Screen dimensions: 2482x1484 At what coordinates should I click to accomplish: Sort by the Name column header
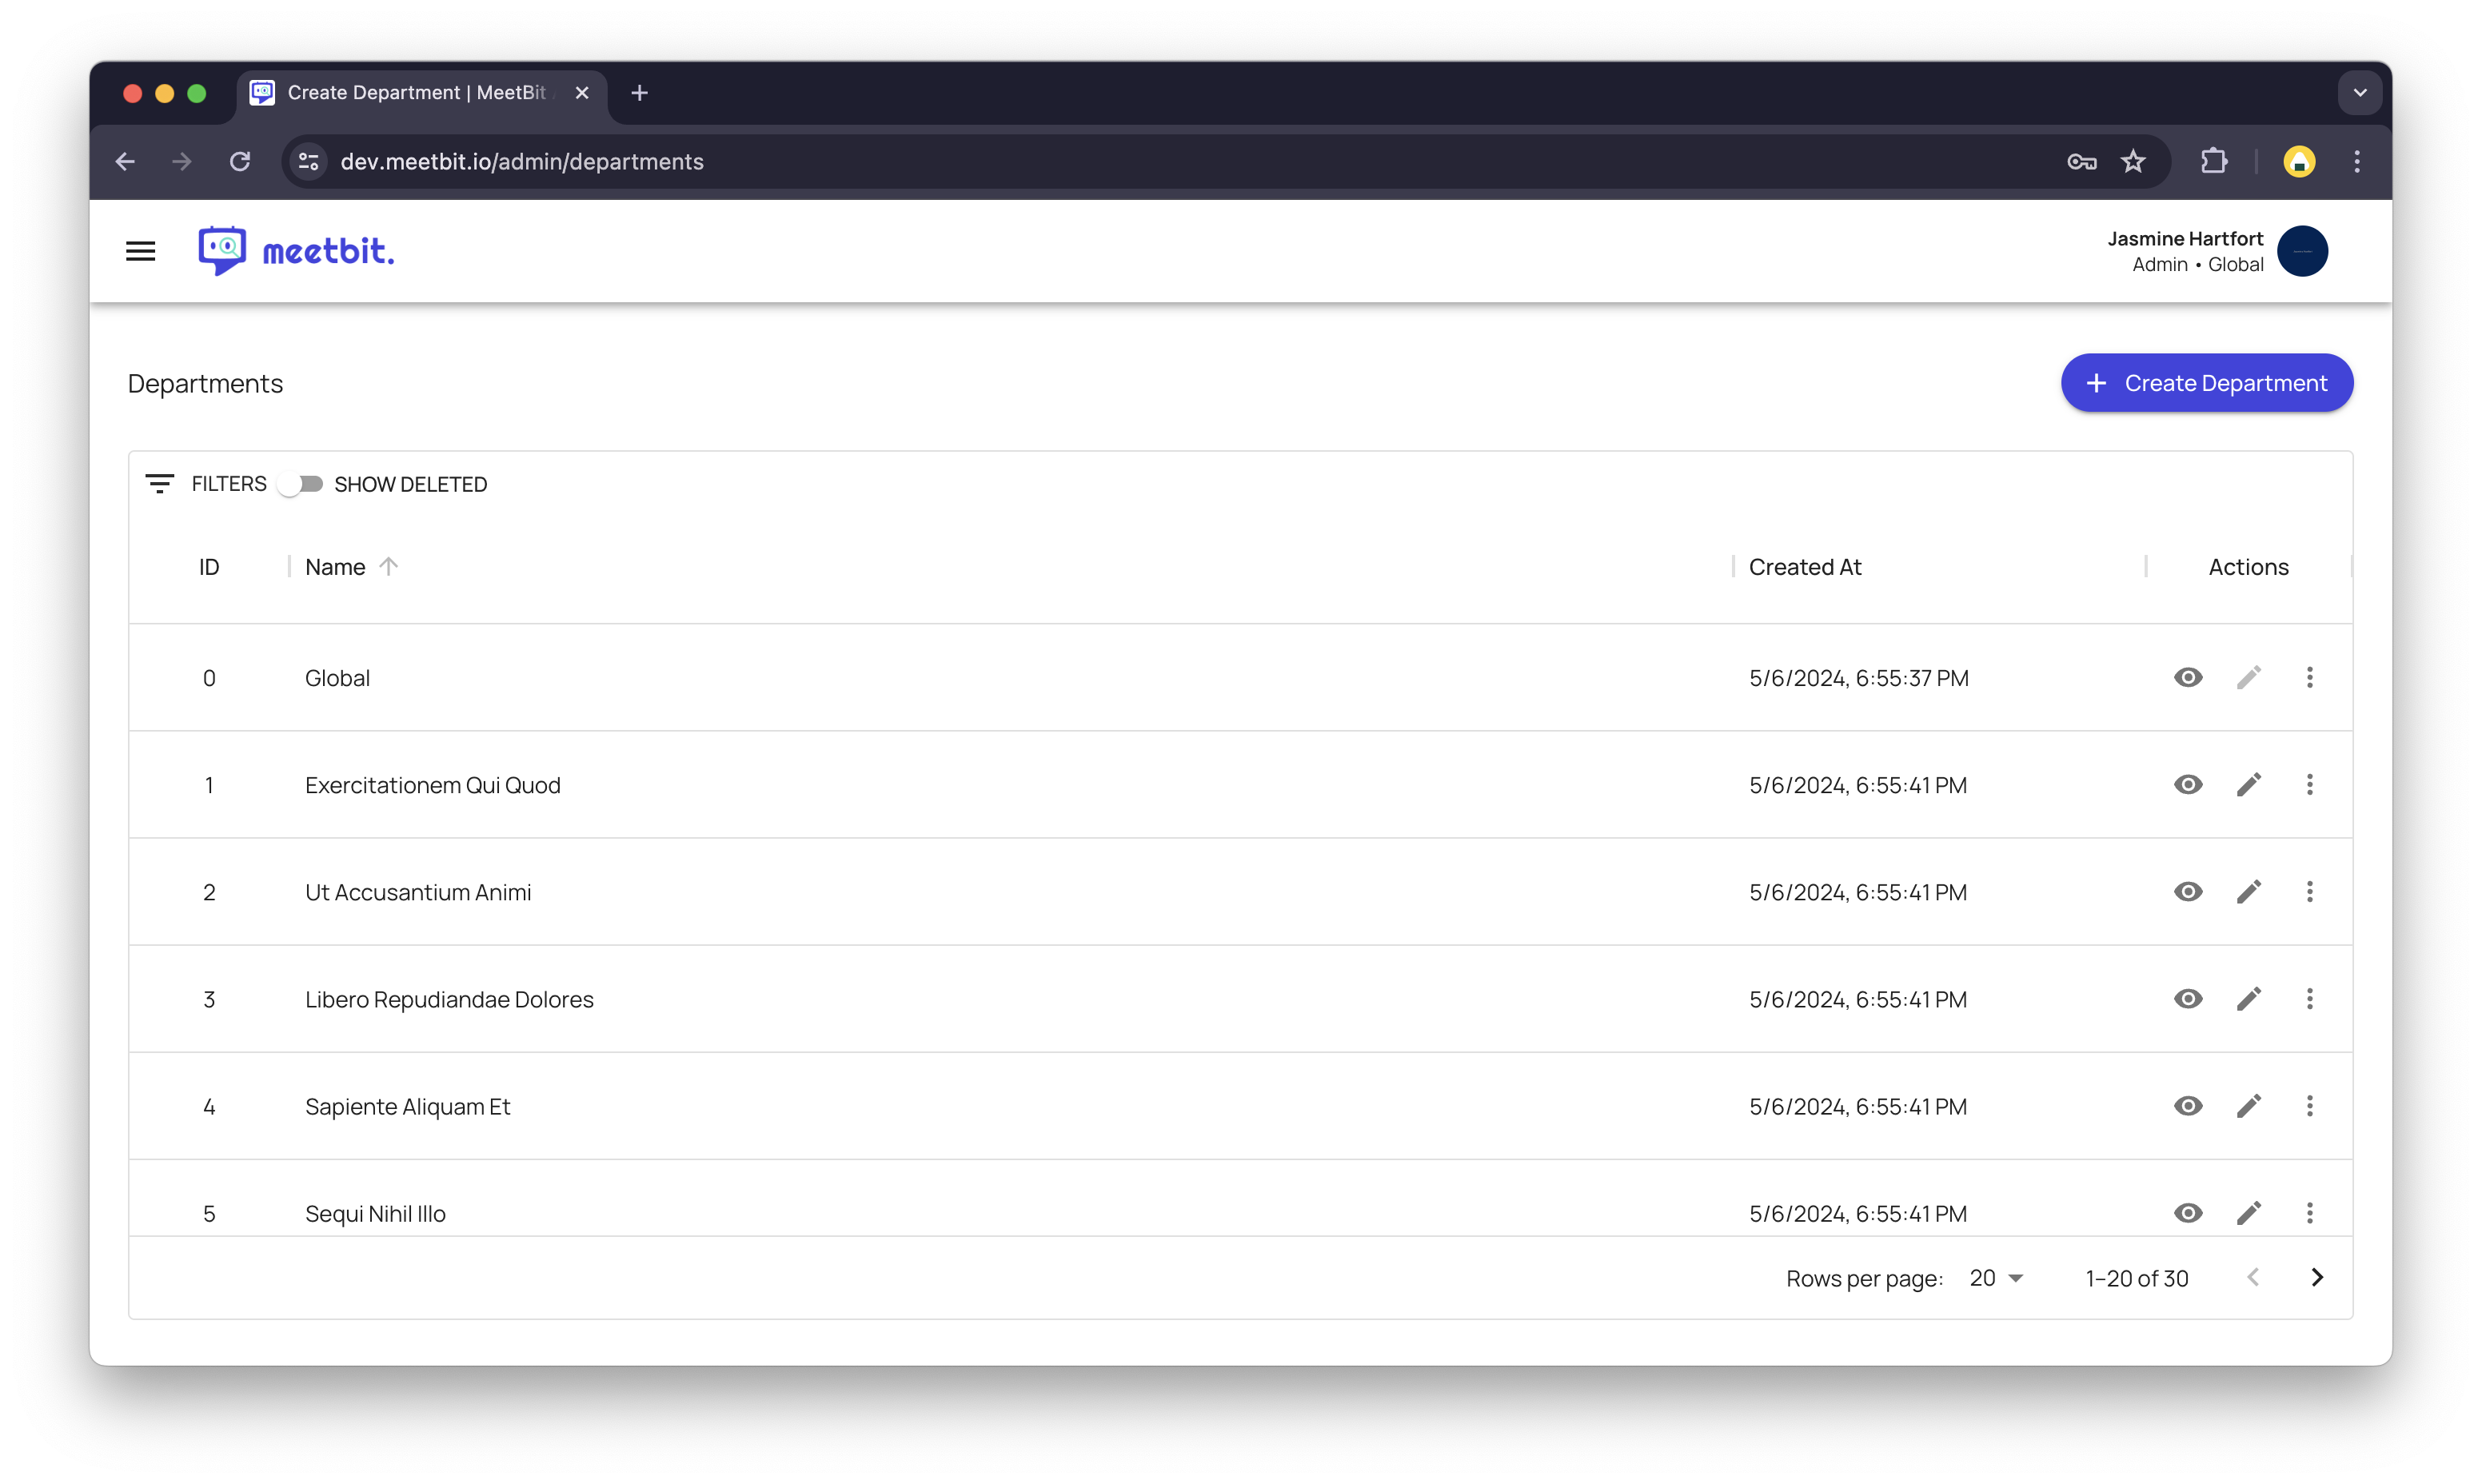[x=336, y=567]
